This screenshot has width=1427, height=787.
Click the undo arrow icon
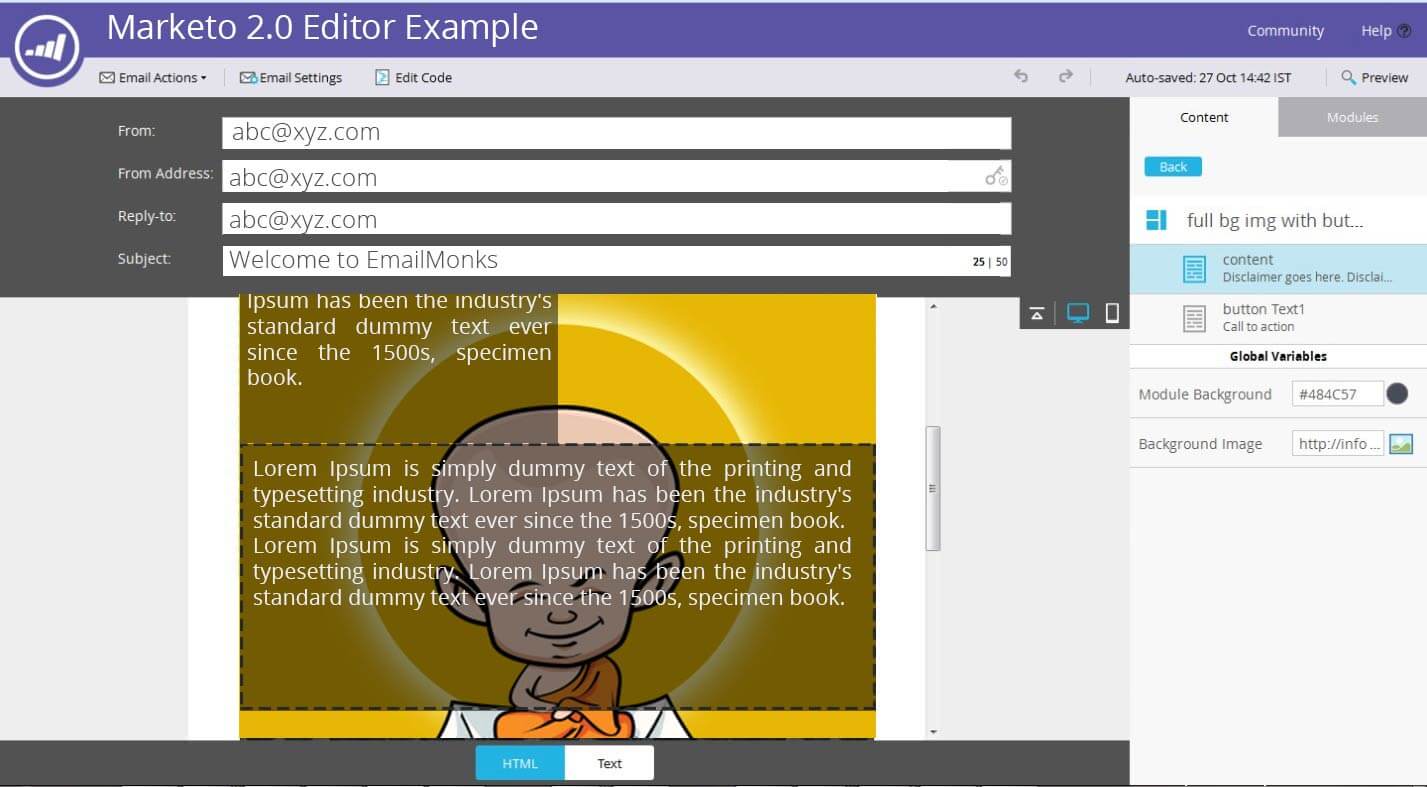(1021, 76)
